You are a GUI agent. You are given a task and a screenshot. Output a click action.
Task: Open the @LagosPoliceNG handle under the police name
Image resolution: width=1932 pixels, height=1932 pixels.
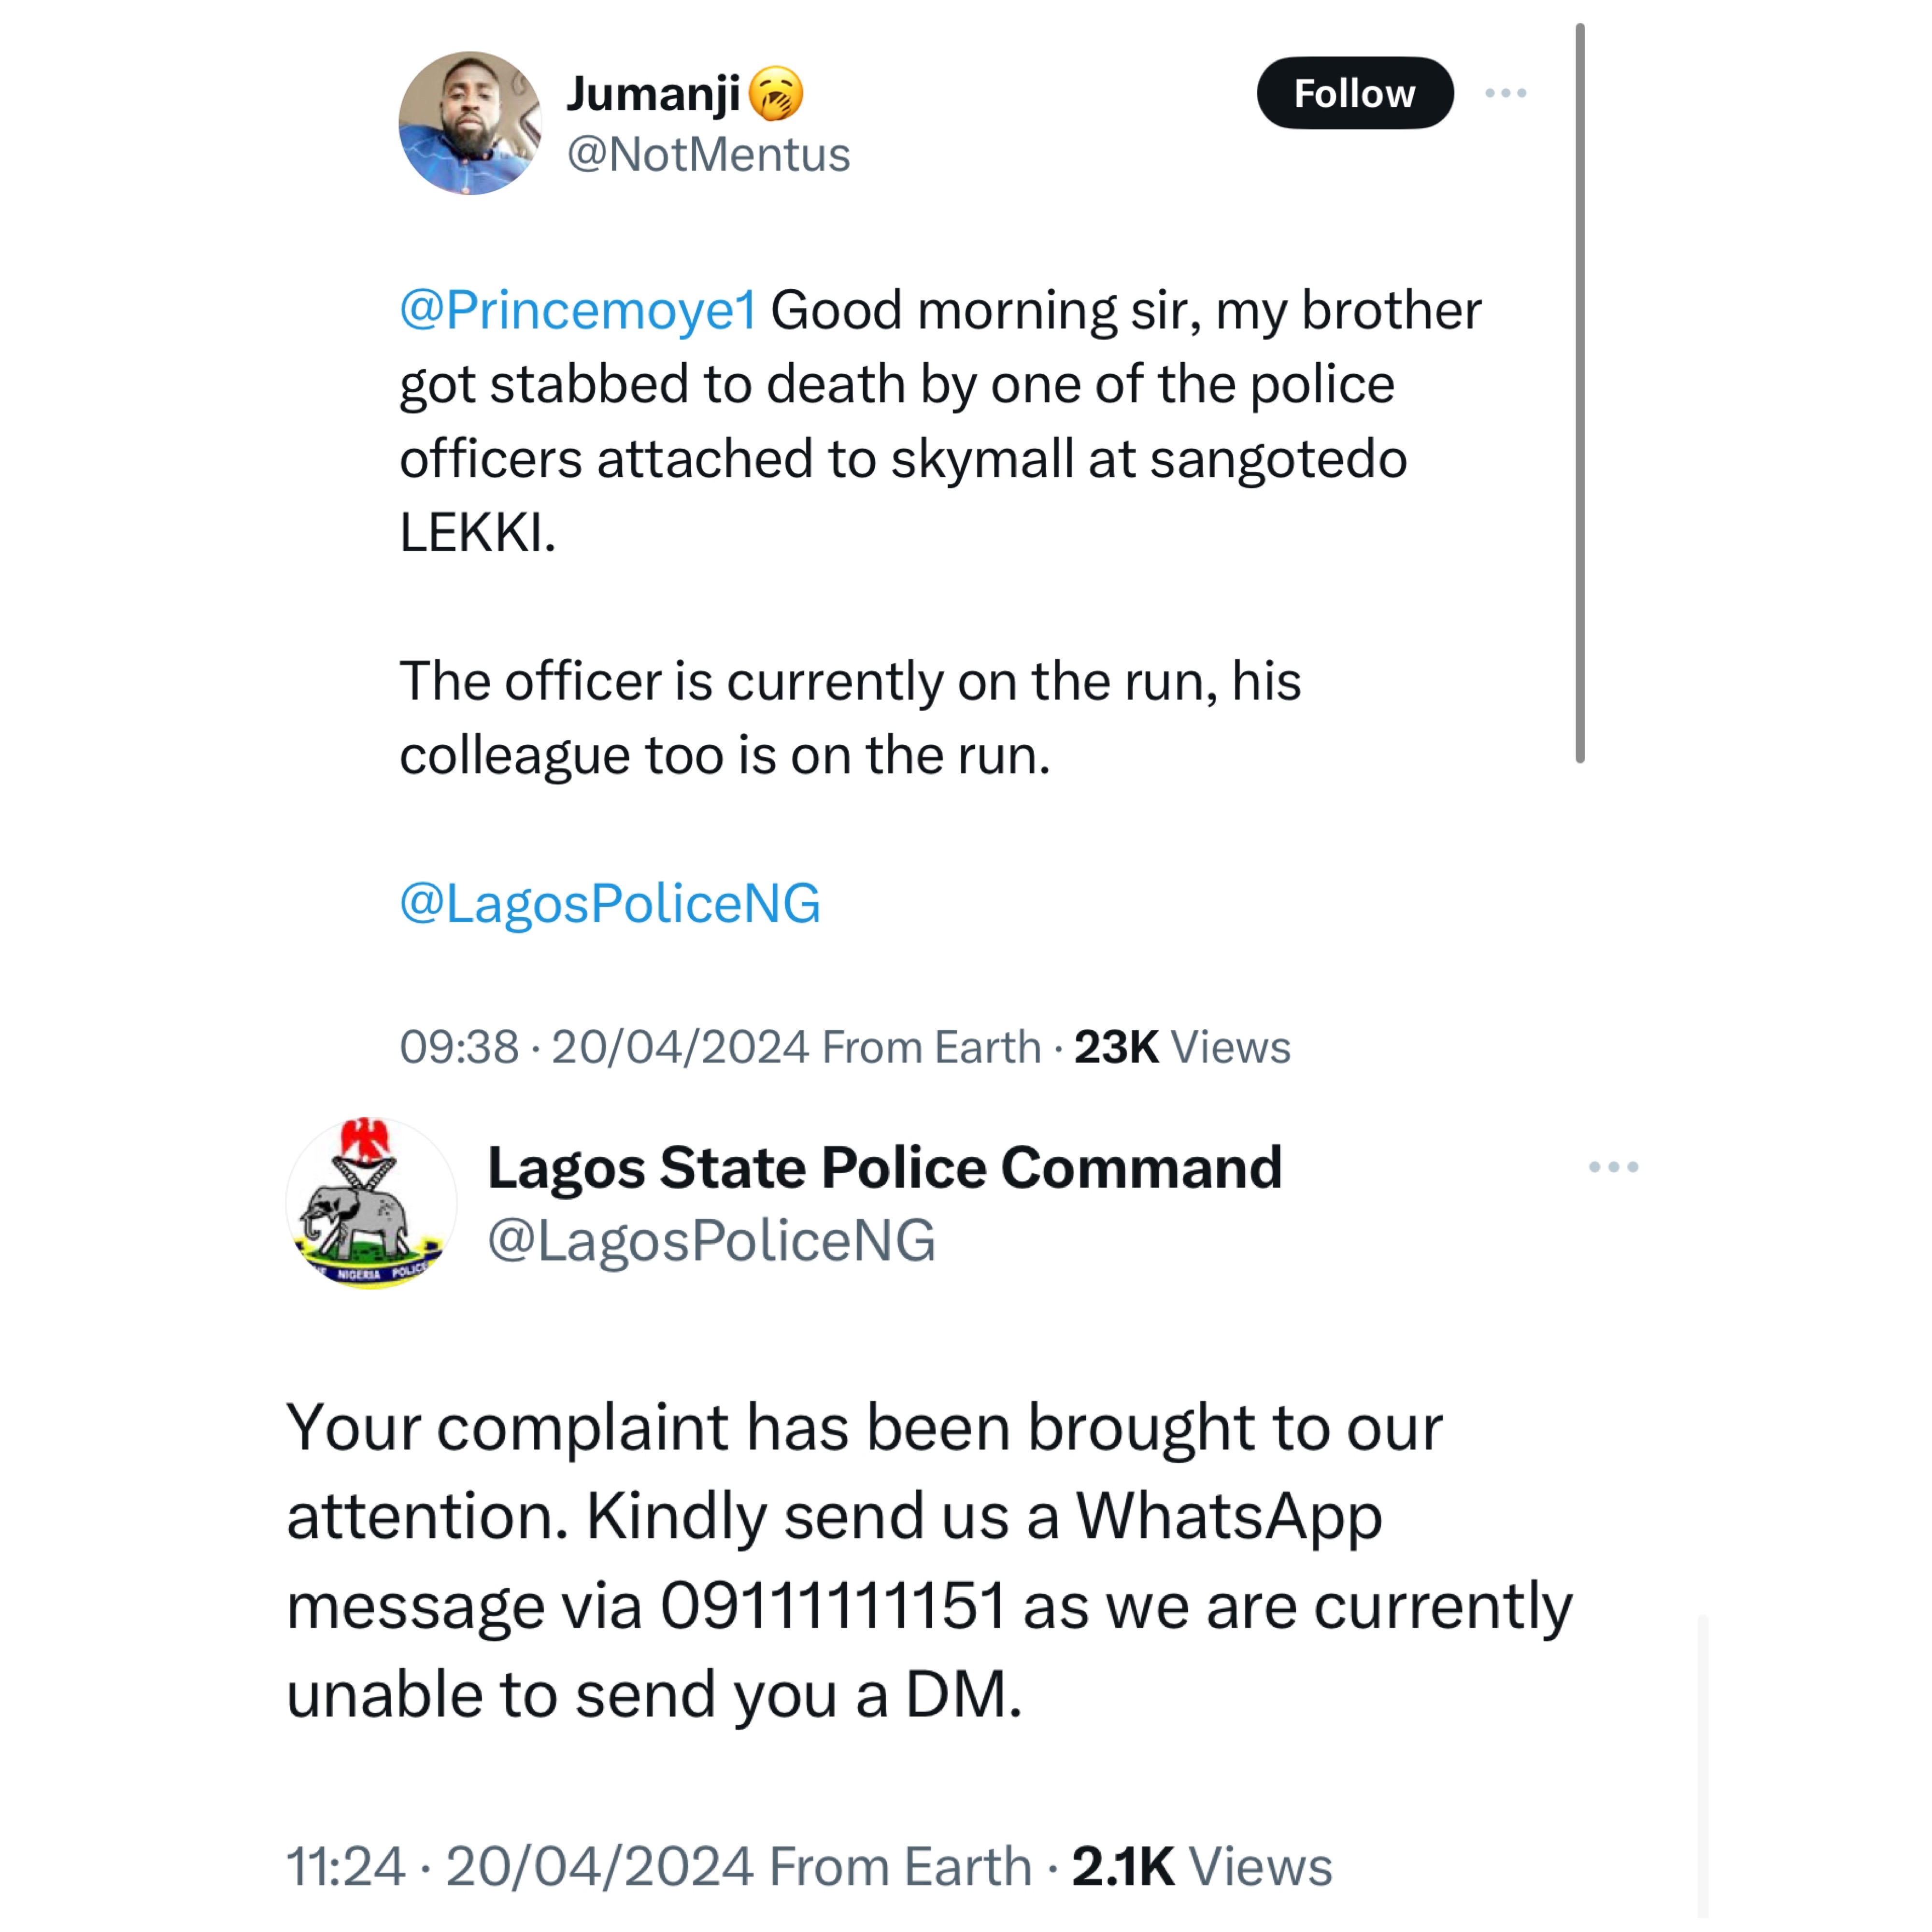coord(711,1240)
